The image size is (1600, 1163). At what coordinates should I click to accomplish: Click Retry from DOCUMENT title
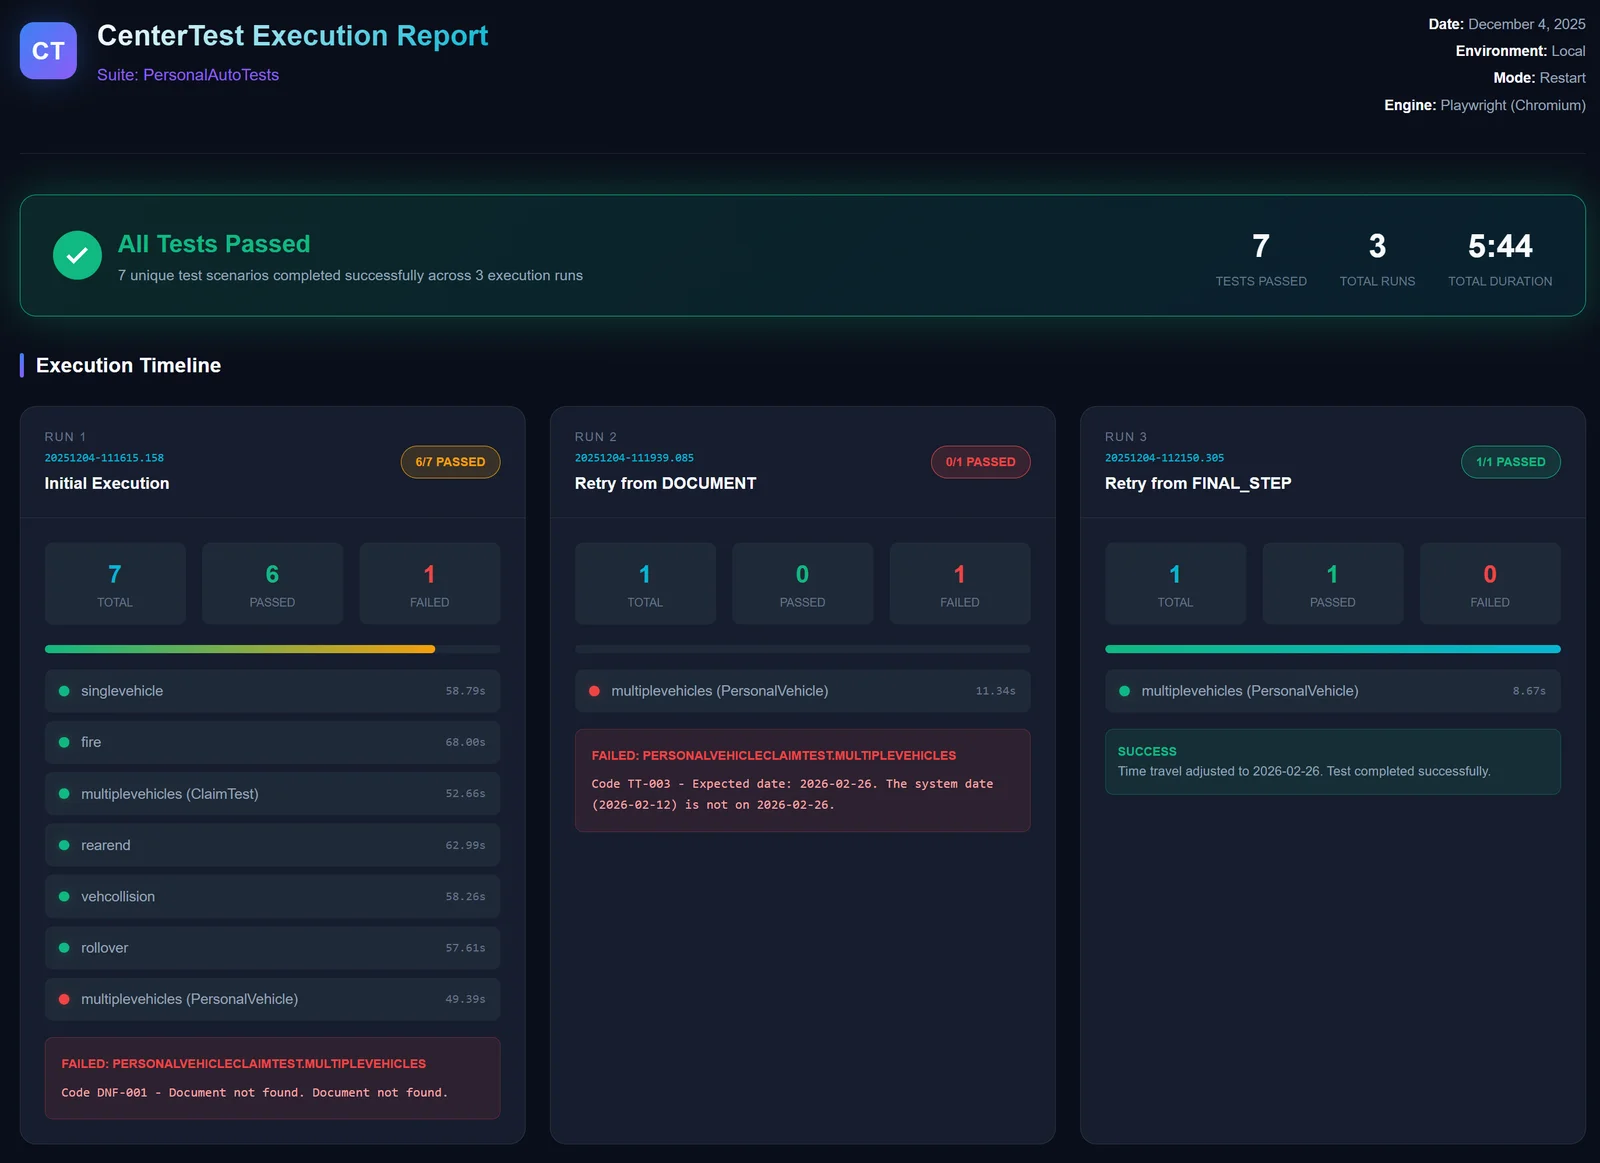click(x=665, y=483)
